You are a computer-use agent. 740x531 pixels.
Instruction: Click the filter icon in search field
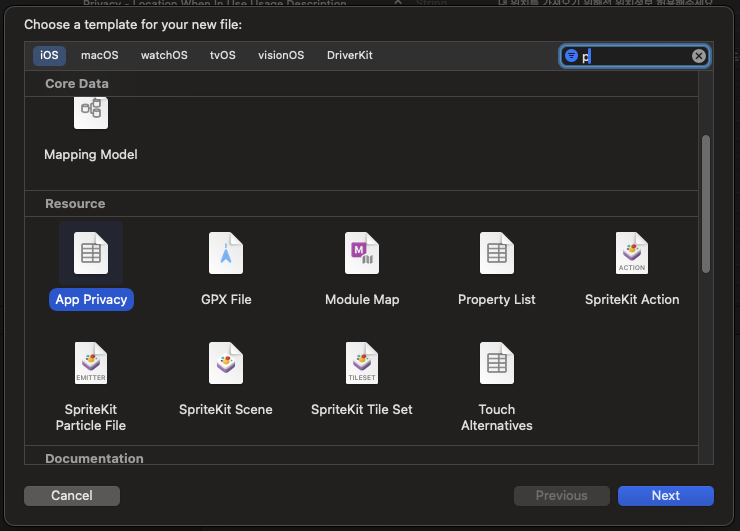571,56
